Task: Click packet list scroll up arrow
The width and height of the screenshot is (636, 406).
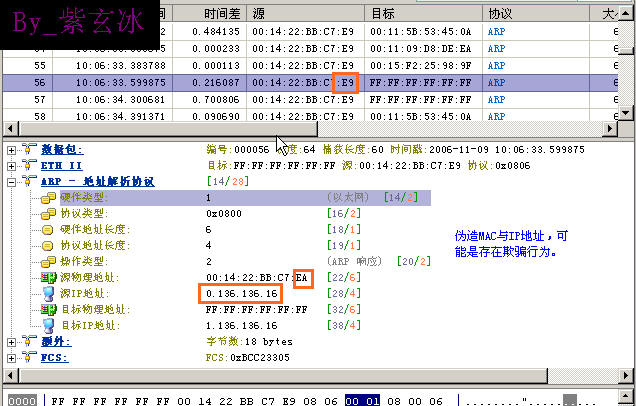Action: (x=626, y=13)
